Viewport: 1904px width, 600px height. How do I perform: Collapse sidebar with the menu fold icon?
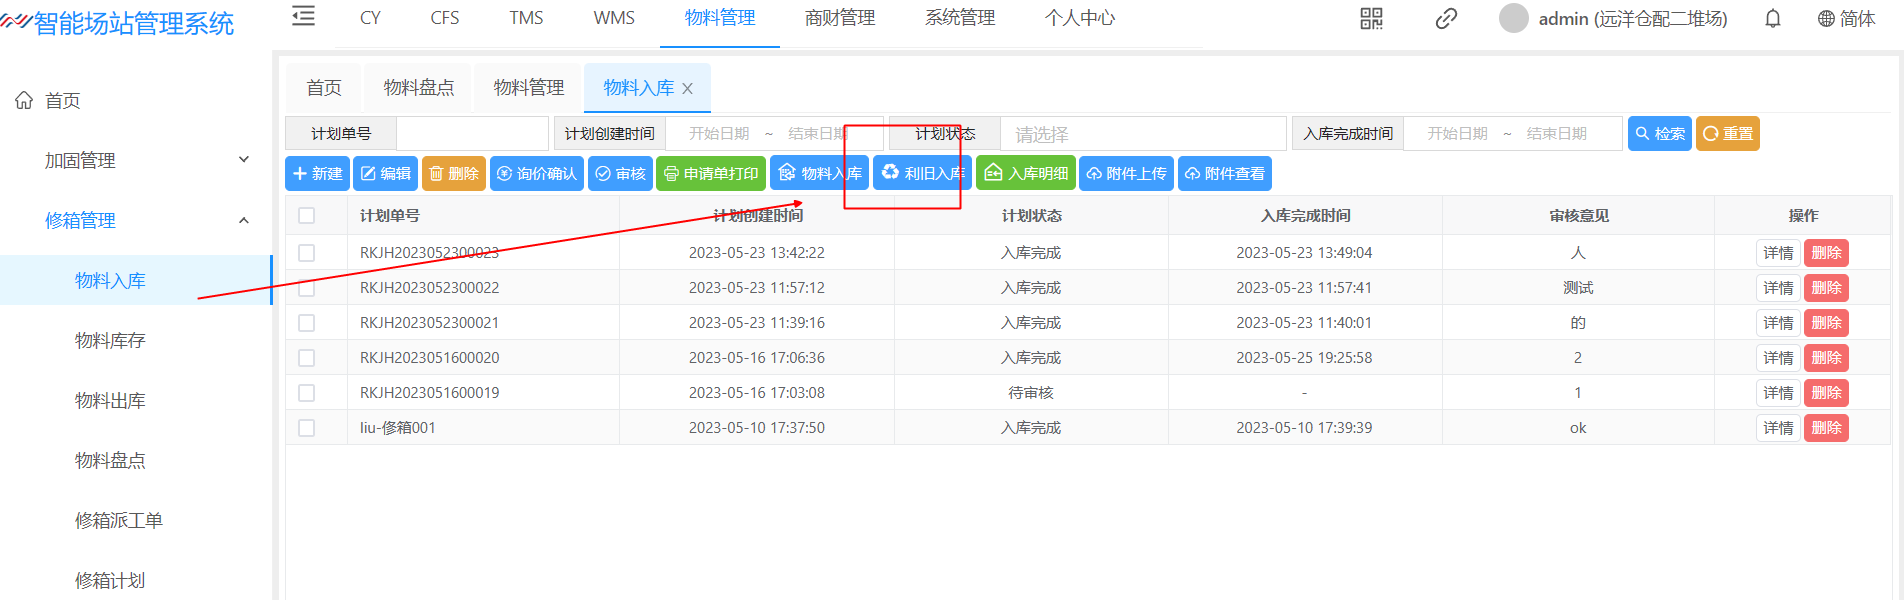pyautogui.click(x=303, y=17)
